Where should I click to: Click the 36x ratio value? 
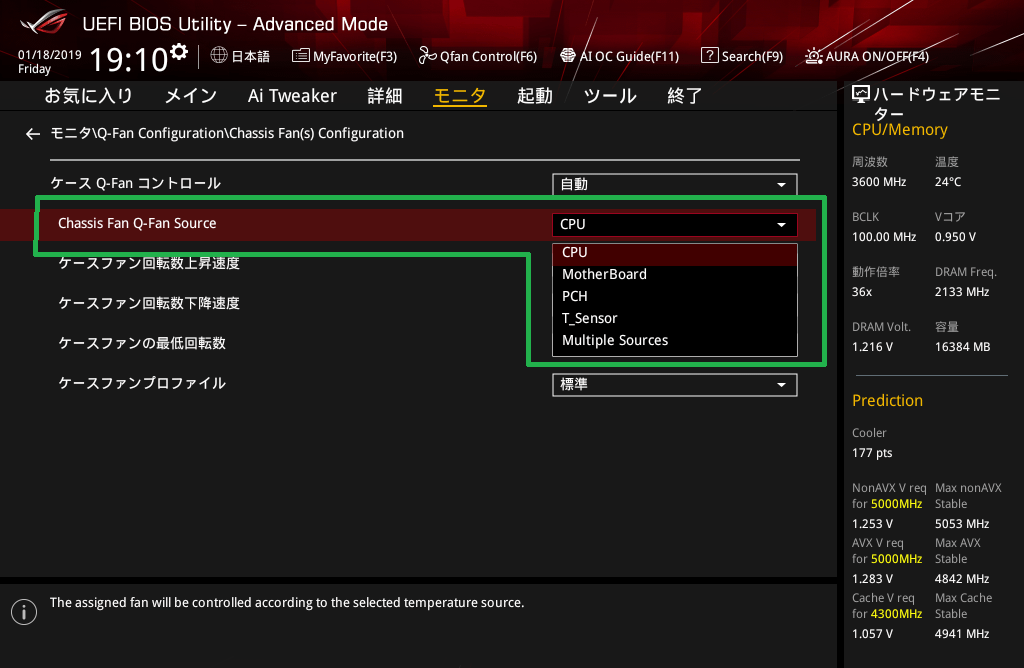point(862,292)
